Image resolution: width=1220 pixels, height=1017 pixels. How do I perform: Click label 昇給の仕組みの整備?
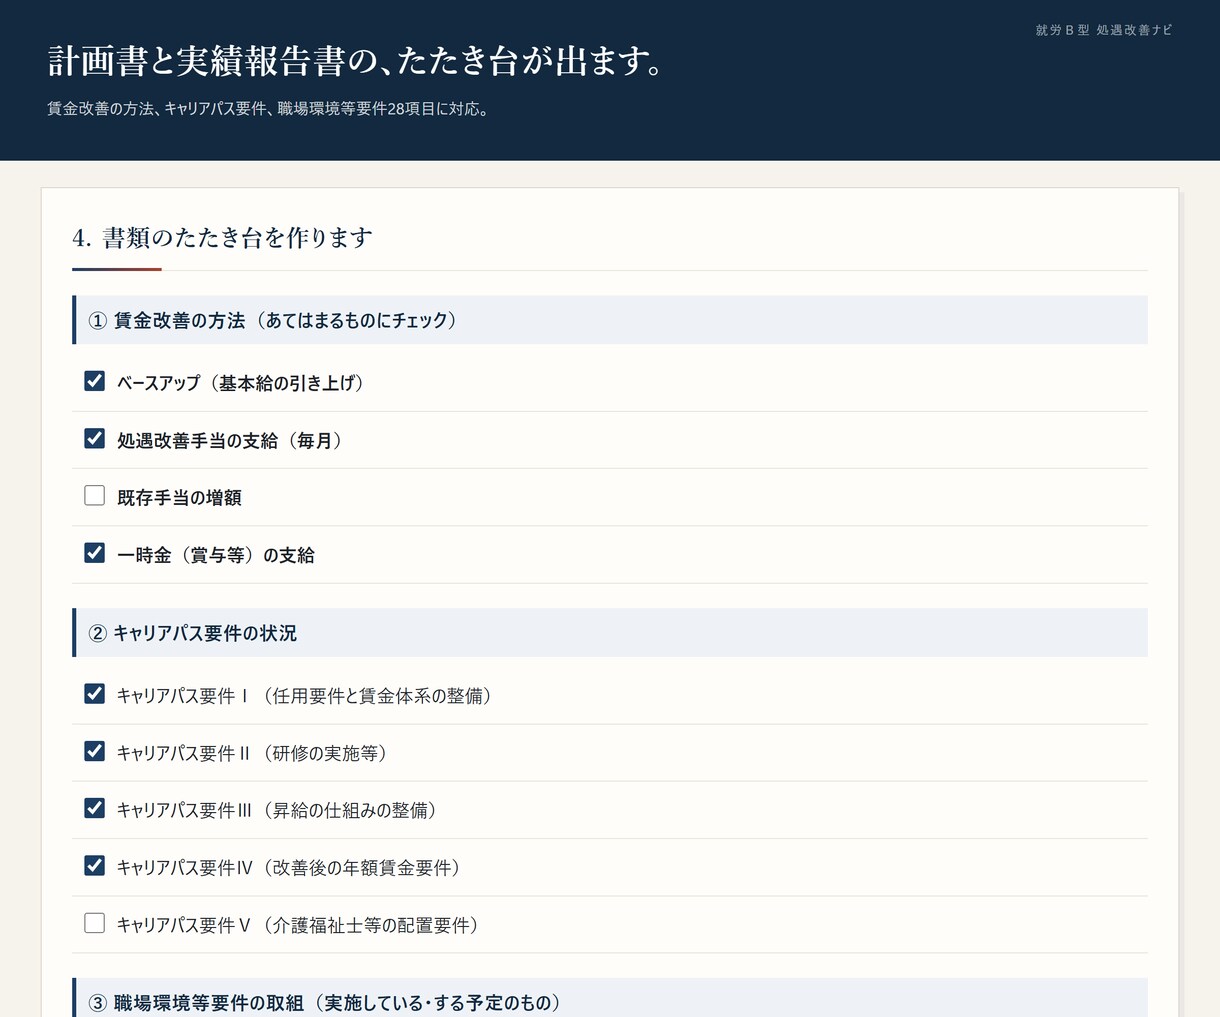tap(350, 811)
